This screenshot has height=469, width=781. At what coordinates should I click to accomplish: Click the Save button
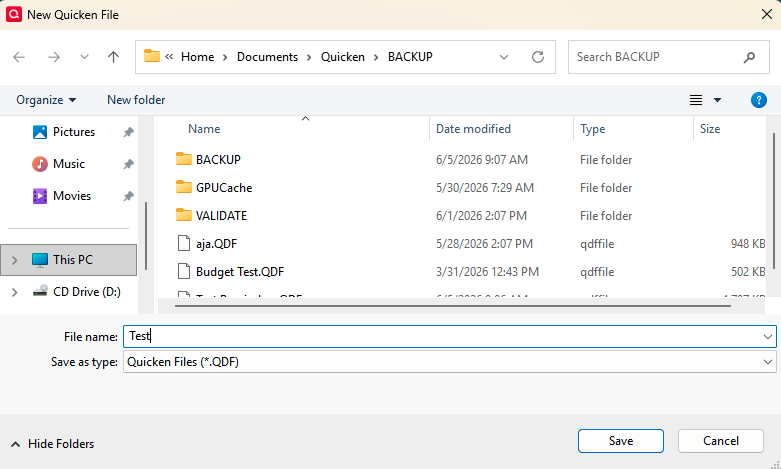coord(621,441)
